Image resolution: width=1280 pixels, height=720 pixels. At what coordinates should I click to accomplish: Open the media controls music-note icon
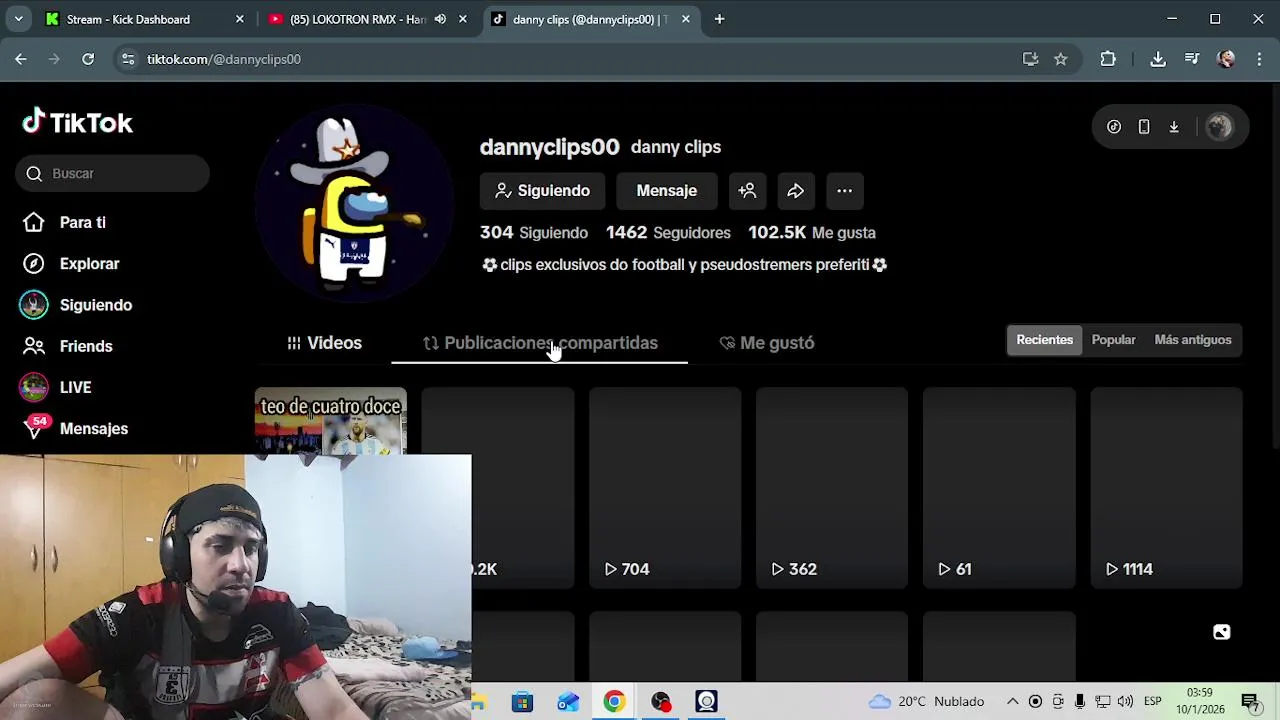[x=1192, y=59]
